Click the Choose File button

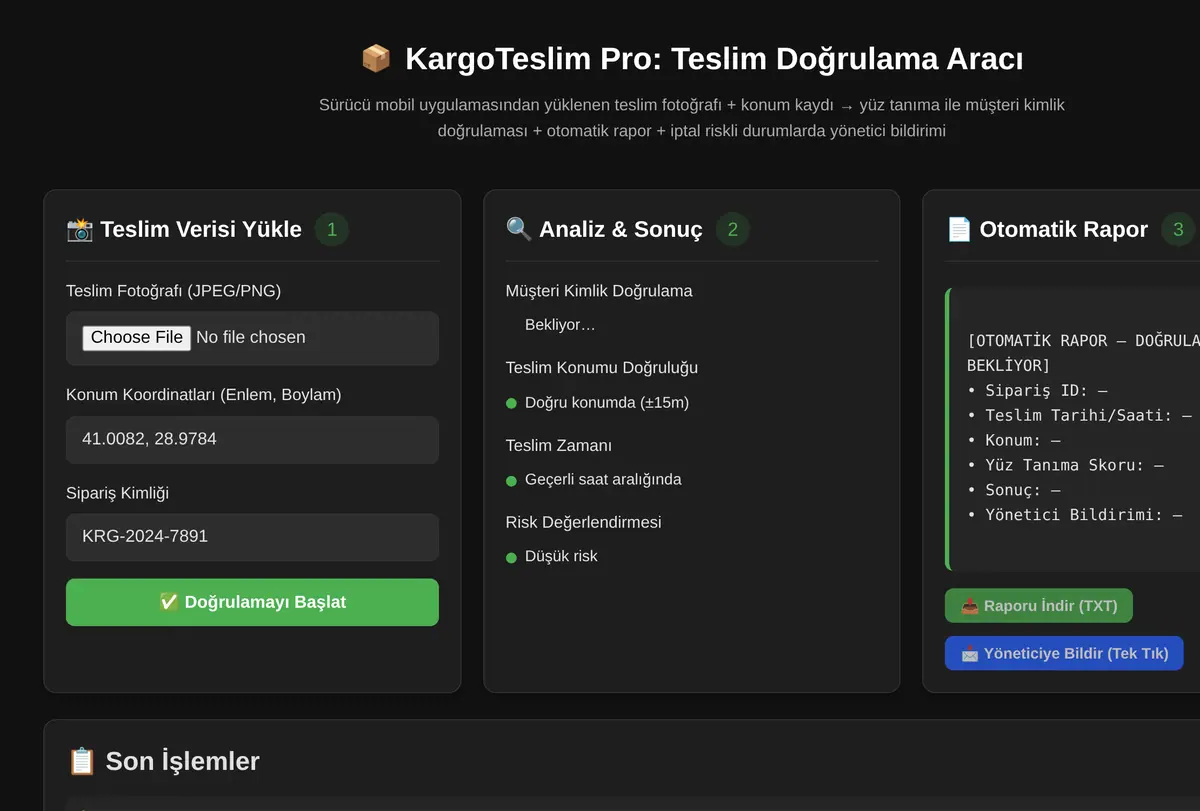(x=136, y=338)
